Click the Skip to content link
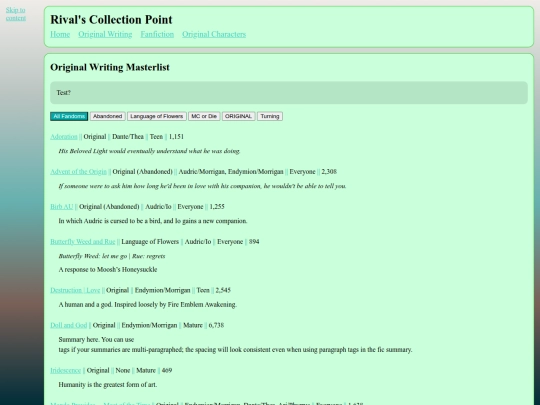 (15, 14)
